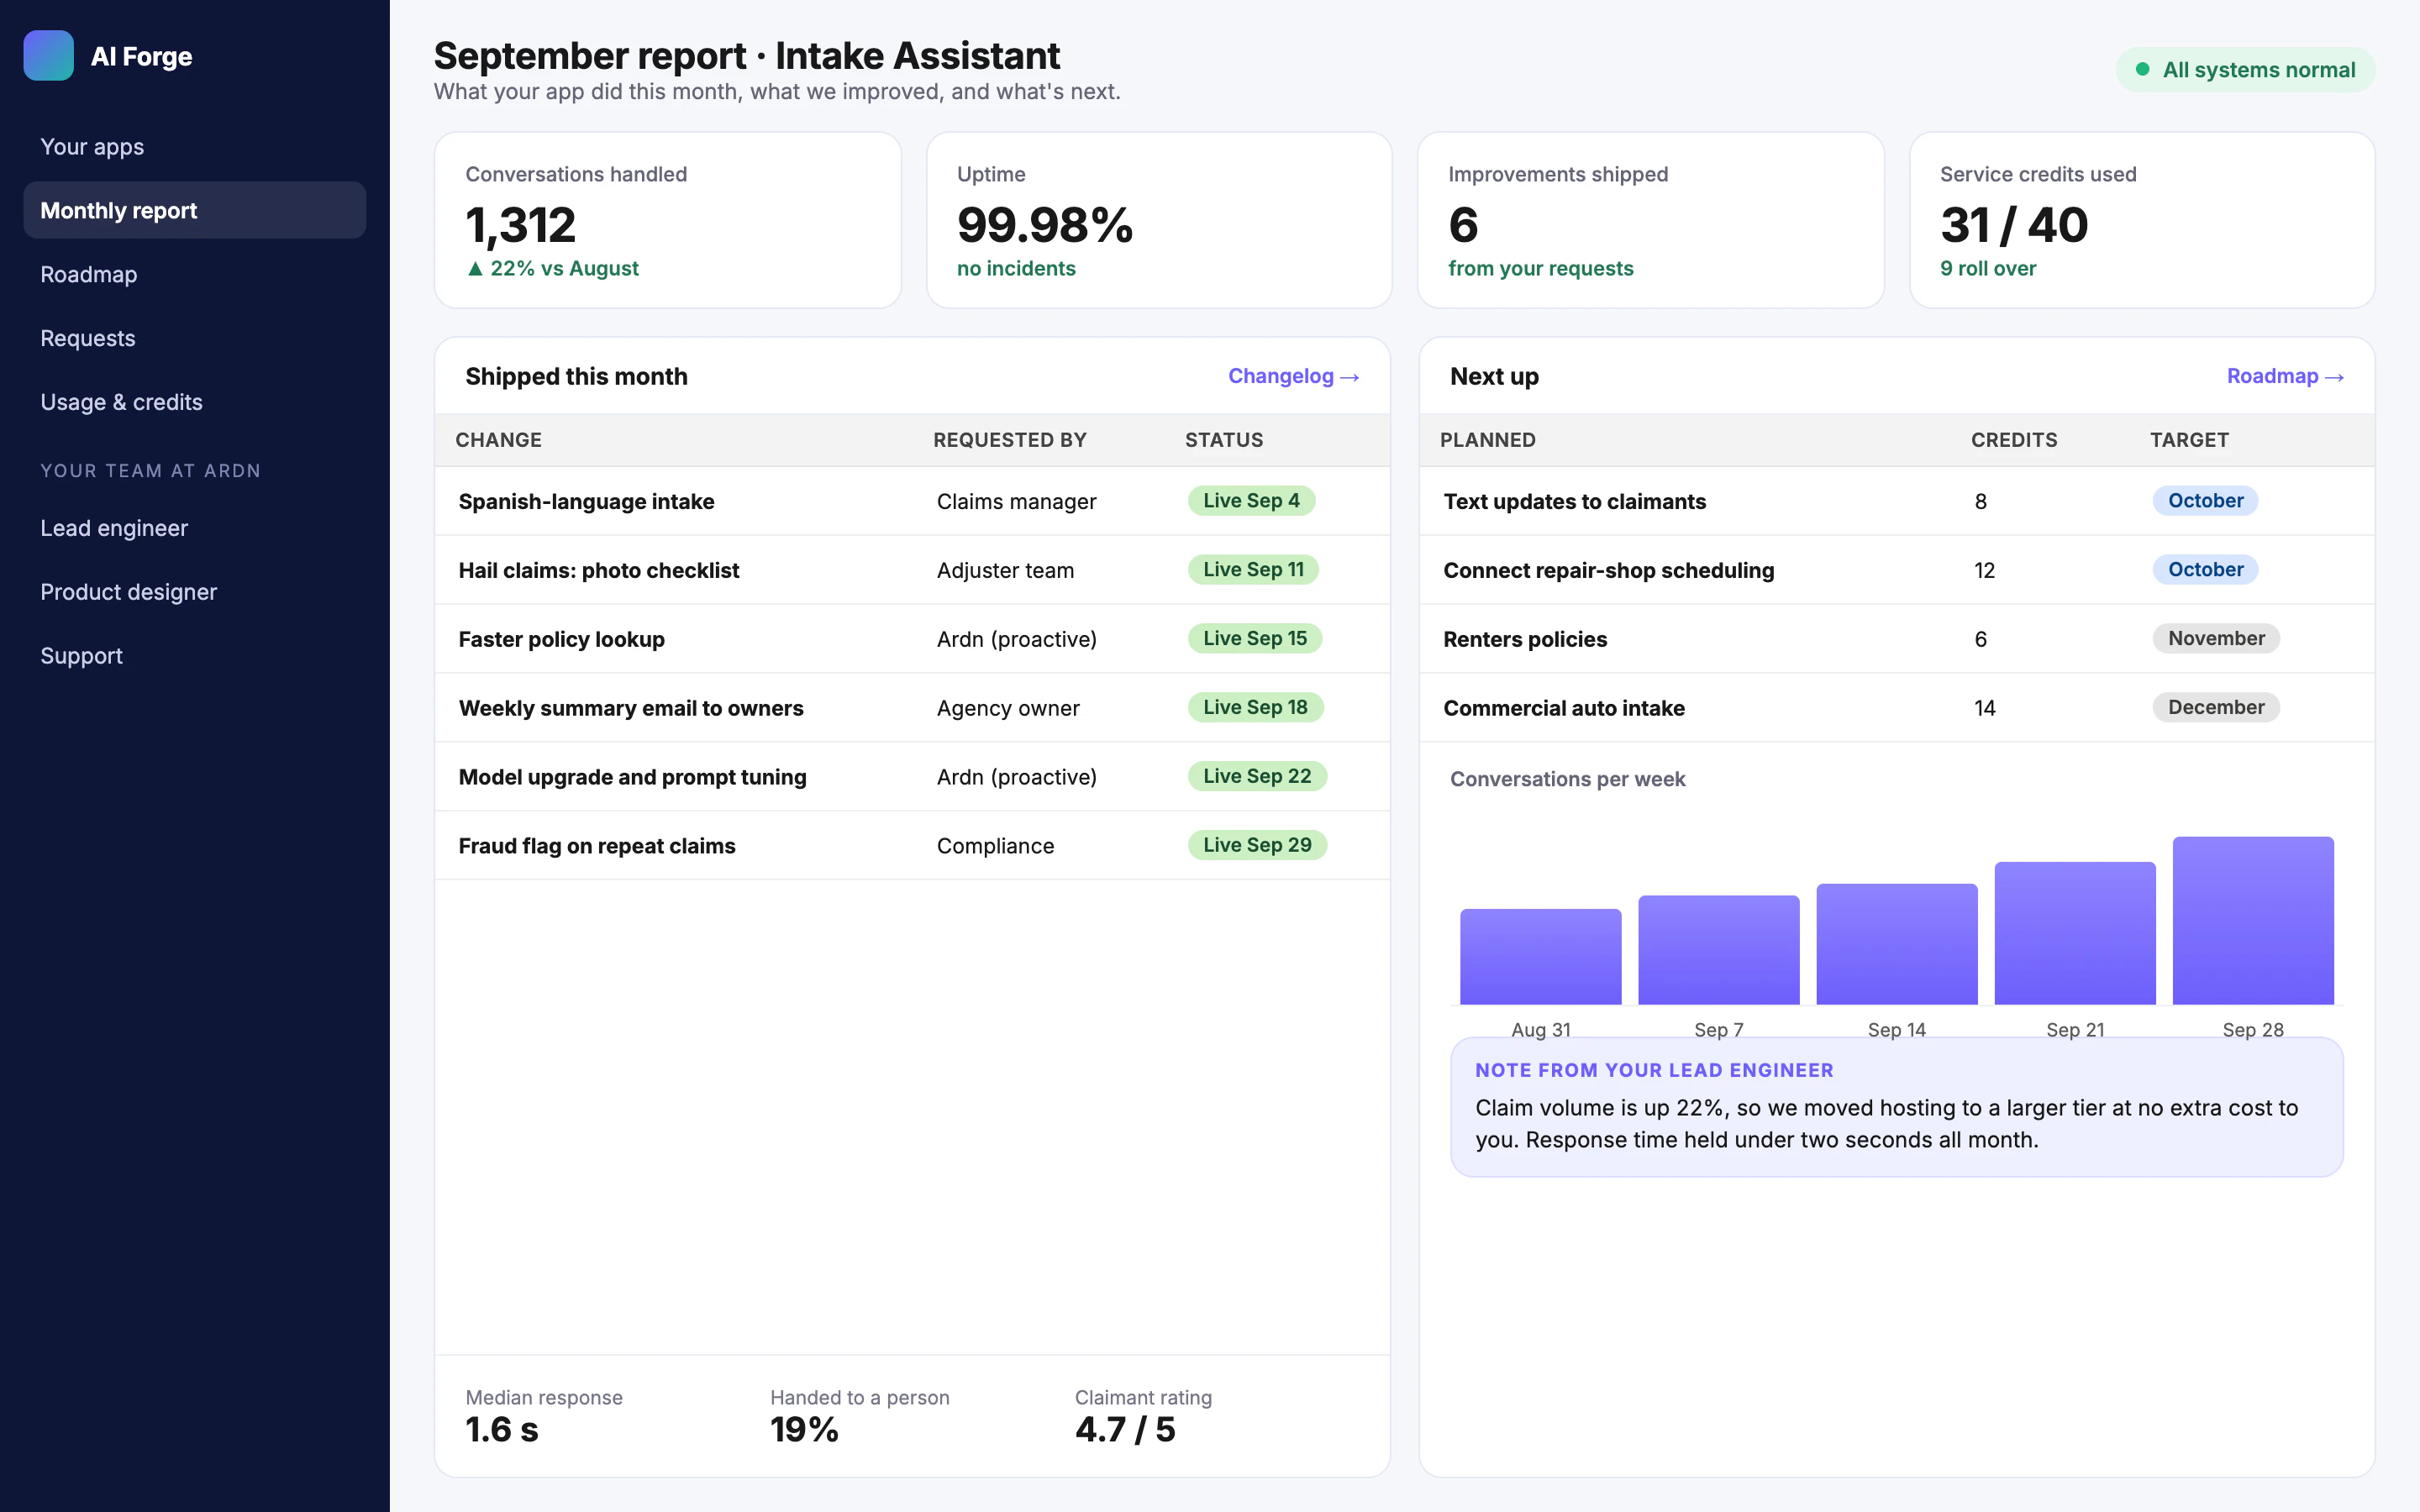Open Service credits used card
The width and height of the screenshot is (2420, 1512).
pyautogui.click(x=2142, y=220)
